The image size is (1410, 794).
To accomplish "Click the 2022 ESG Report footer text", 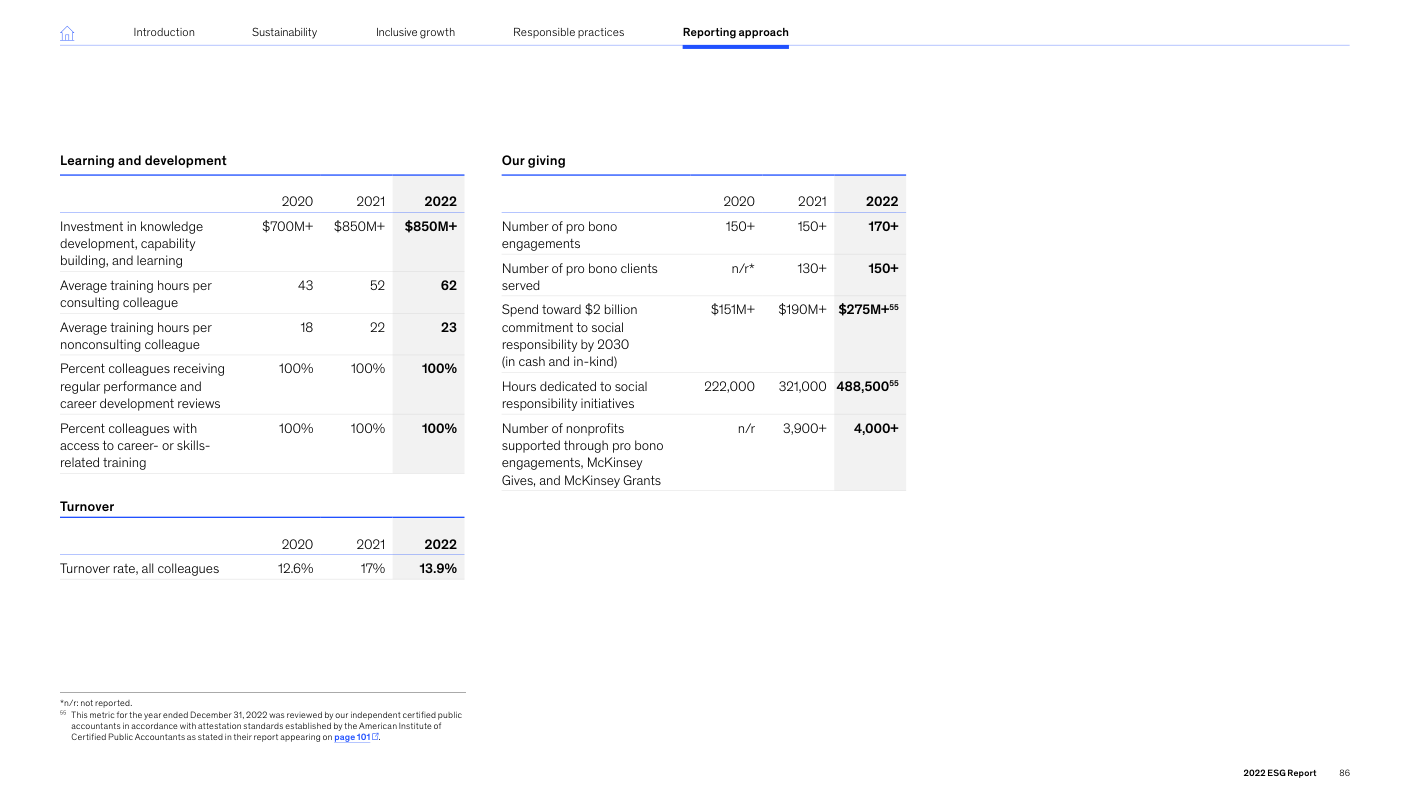I will click(x=1279, y=773).
